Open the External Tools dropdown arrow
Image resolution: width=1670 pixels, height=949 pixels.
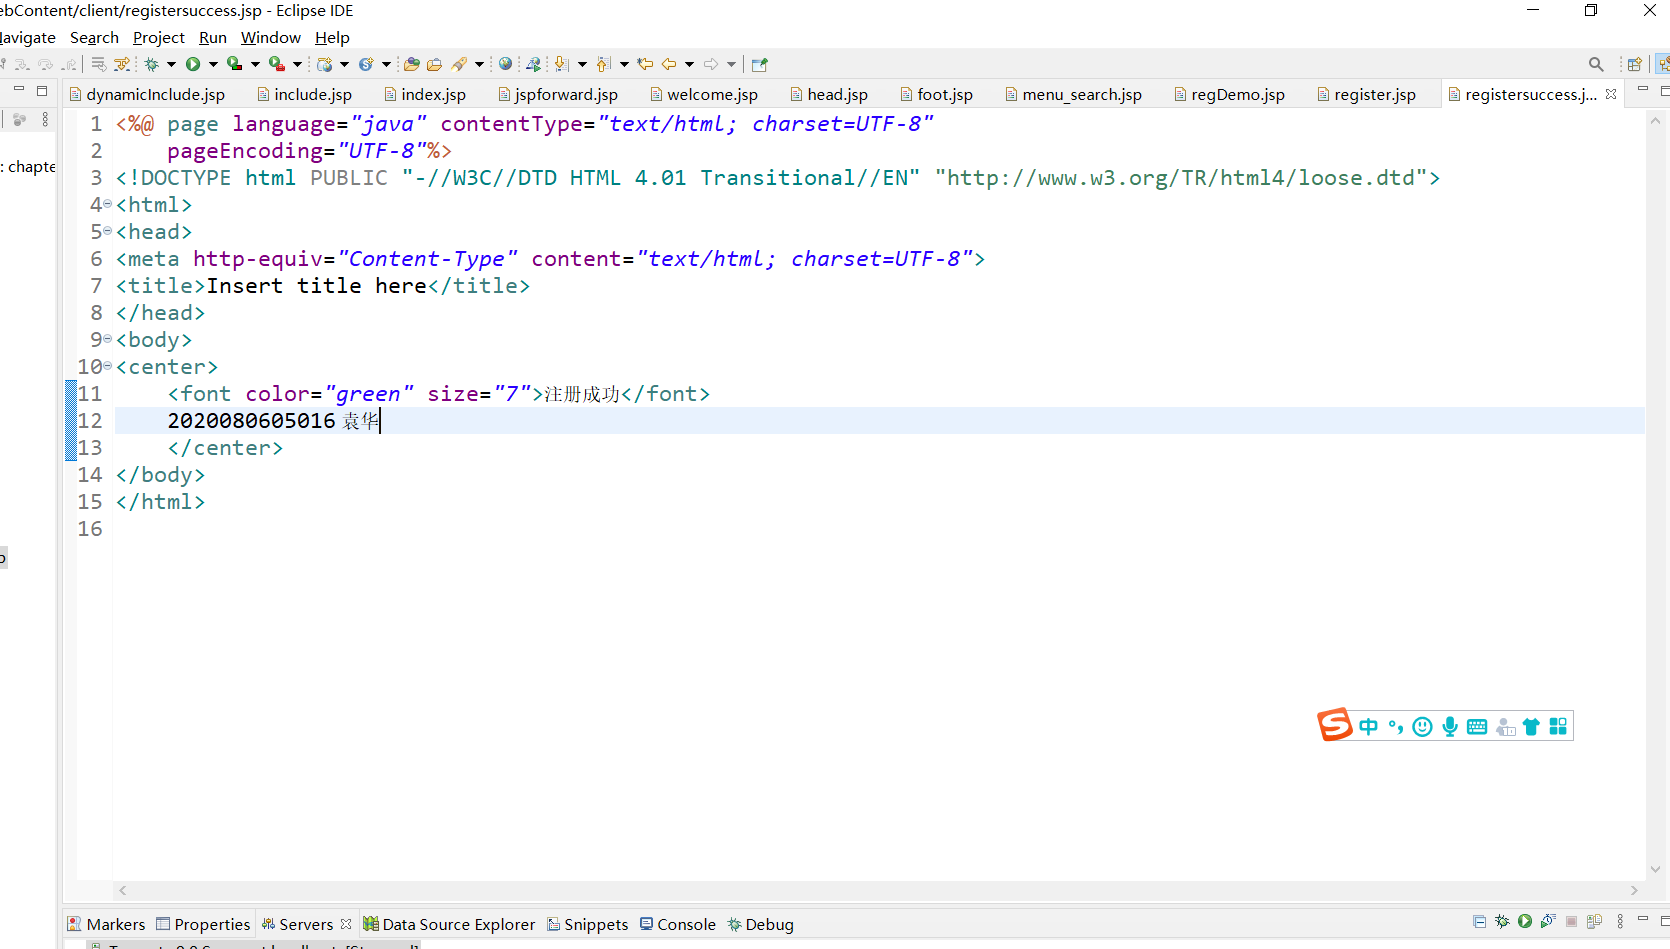pyautogui.click(x=297, y=64)
